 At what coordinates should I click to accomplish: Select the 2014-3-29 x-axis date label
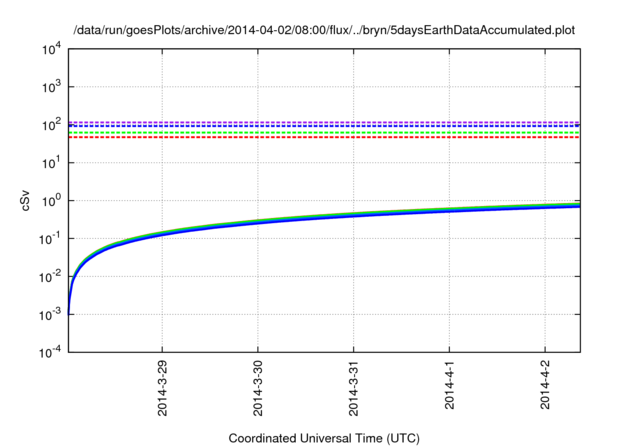[x=162, y=388]
